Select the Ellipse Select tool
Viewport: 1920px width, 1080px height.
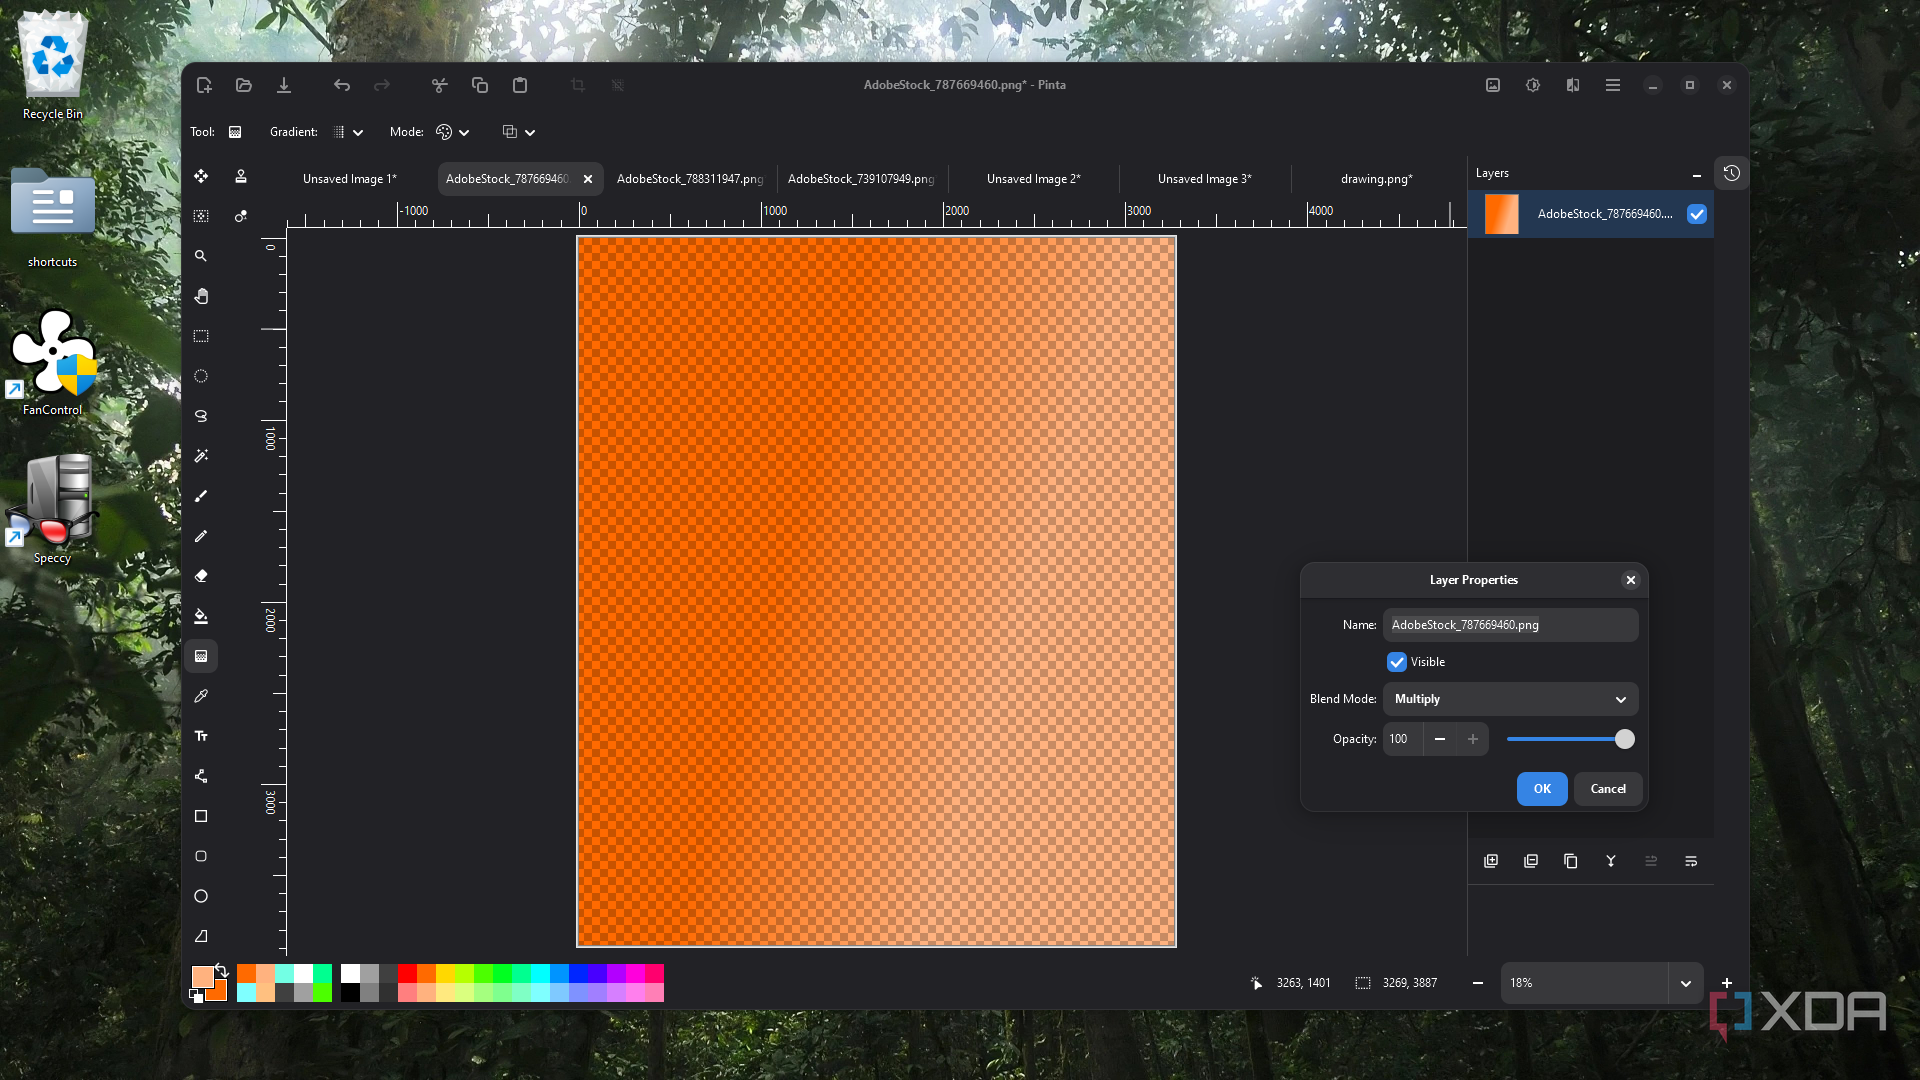click(201, 376)
